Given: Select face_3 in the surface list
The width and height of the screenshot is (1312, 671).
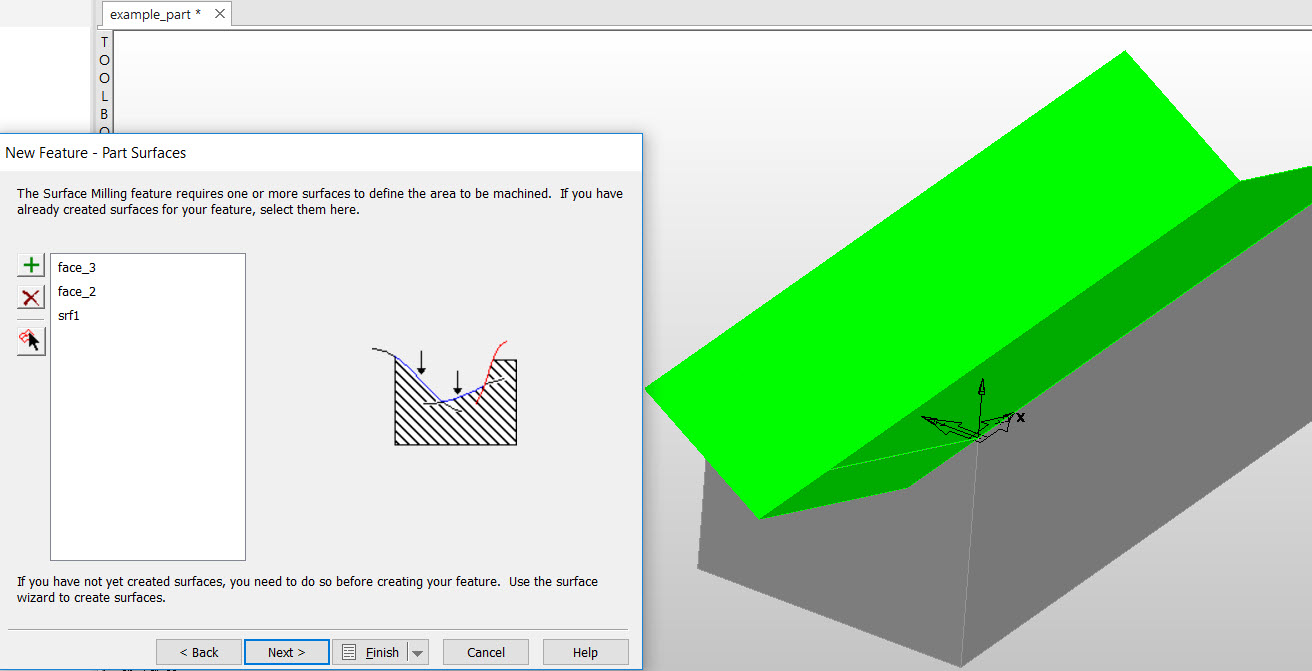Looking at the screenshot, I should tap(77, 267).
